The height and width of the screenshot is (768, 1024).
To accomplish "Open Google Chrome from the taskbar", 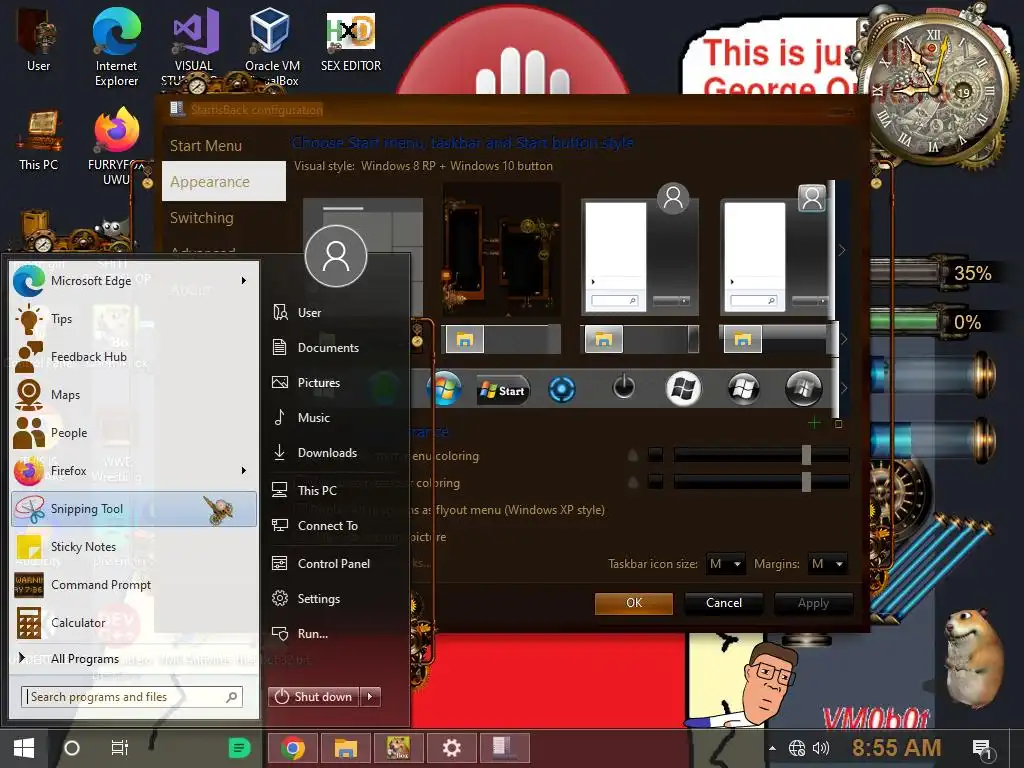I will click(x=293, y=748).
